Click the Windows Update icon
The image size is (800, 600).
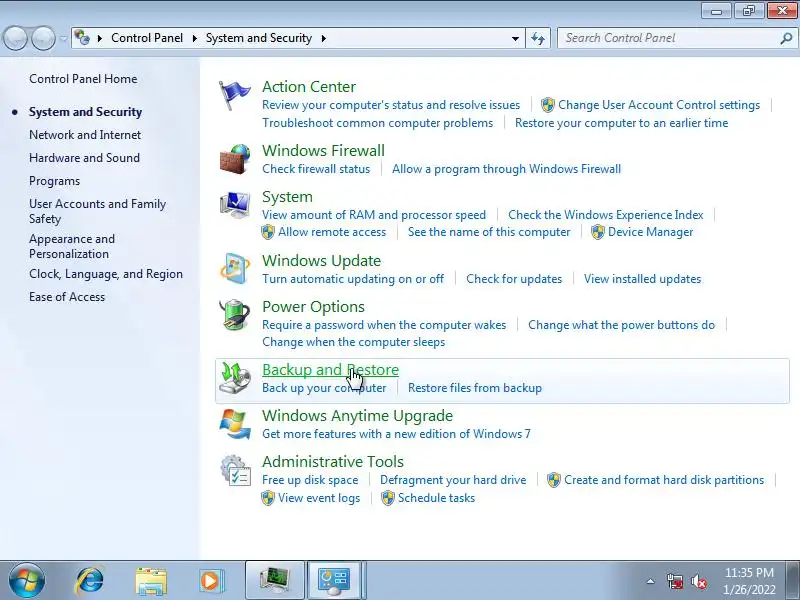[x=235, y=268]
